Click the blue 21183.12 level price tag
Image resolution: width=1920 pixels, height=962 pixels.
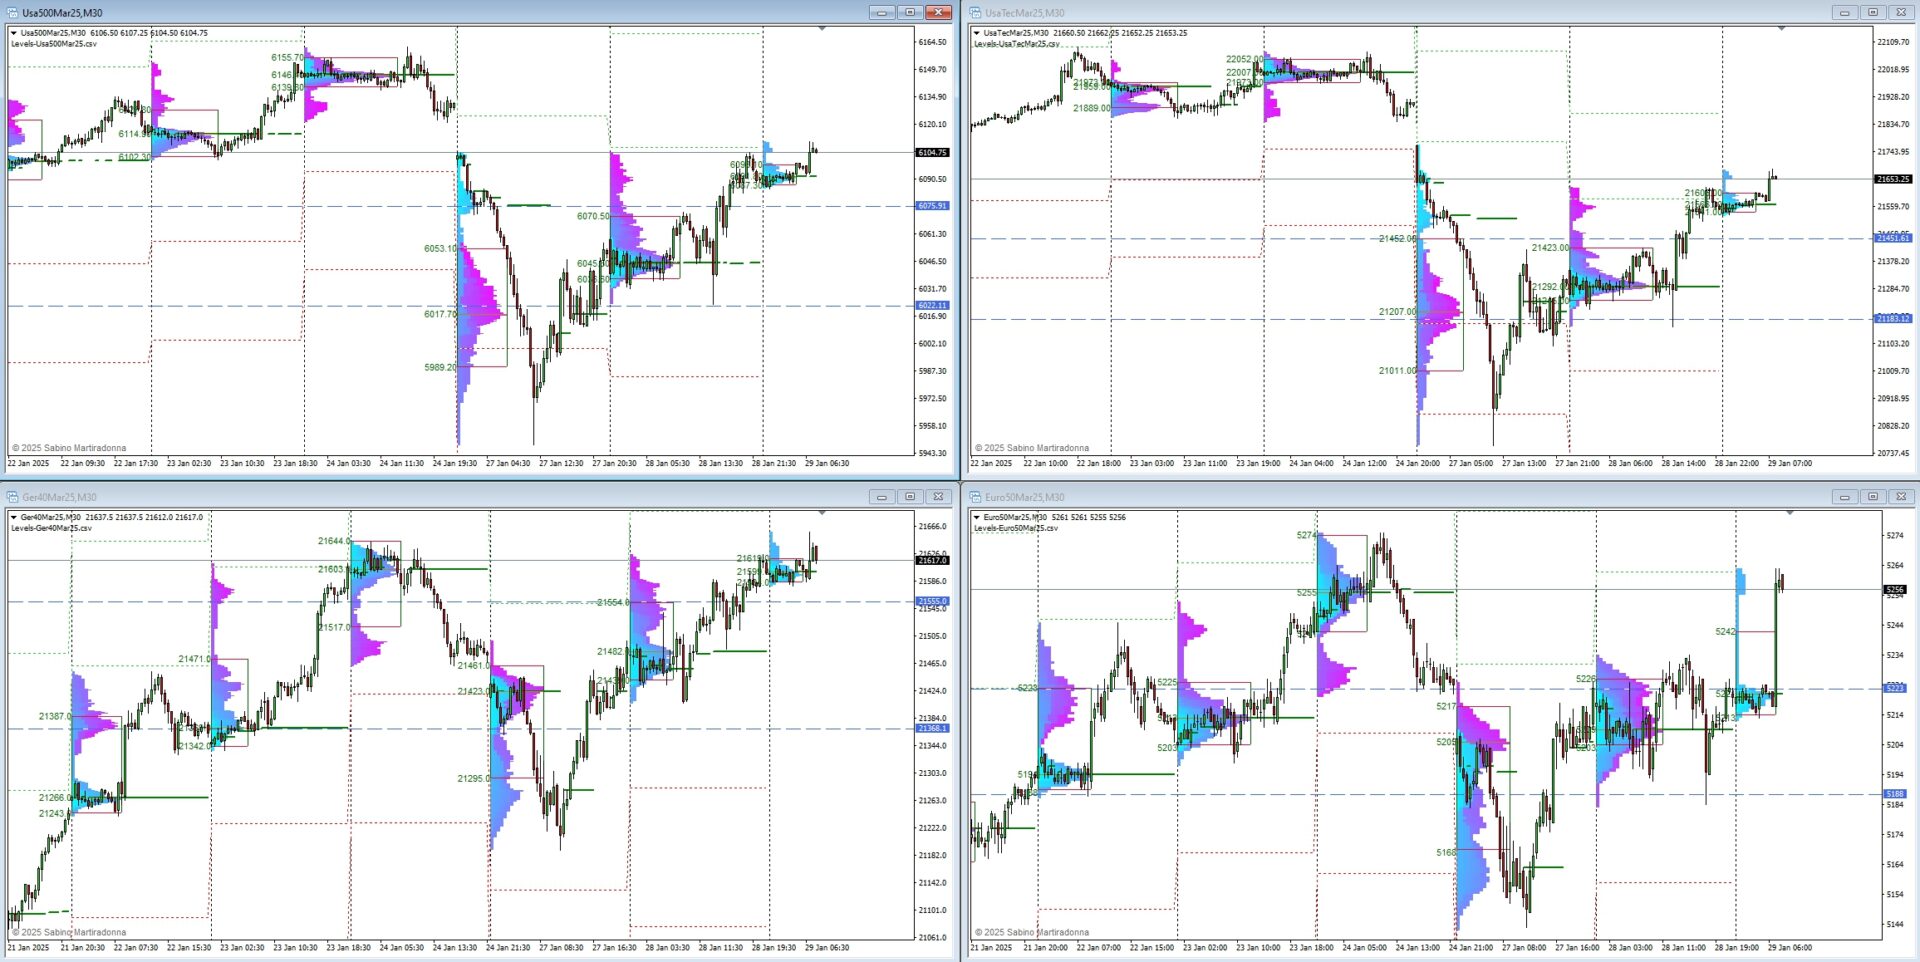[1893, 319]
